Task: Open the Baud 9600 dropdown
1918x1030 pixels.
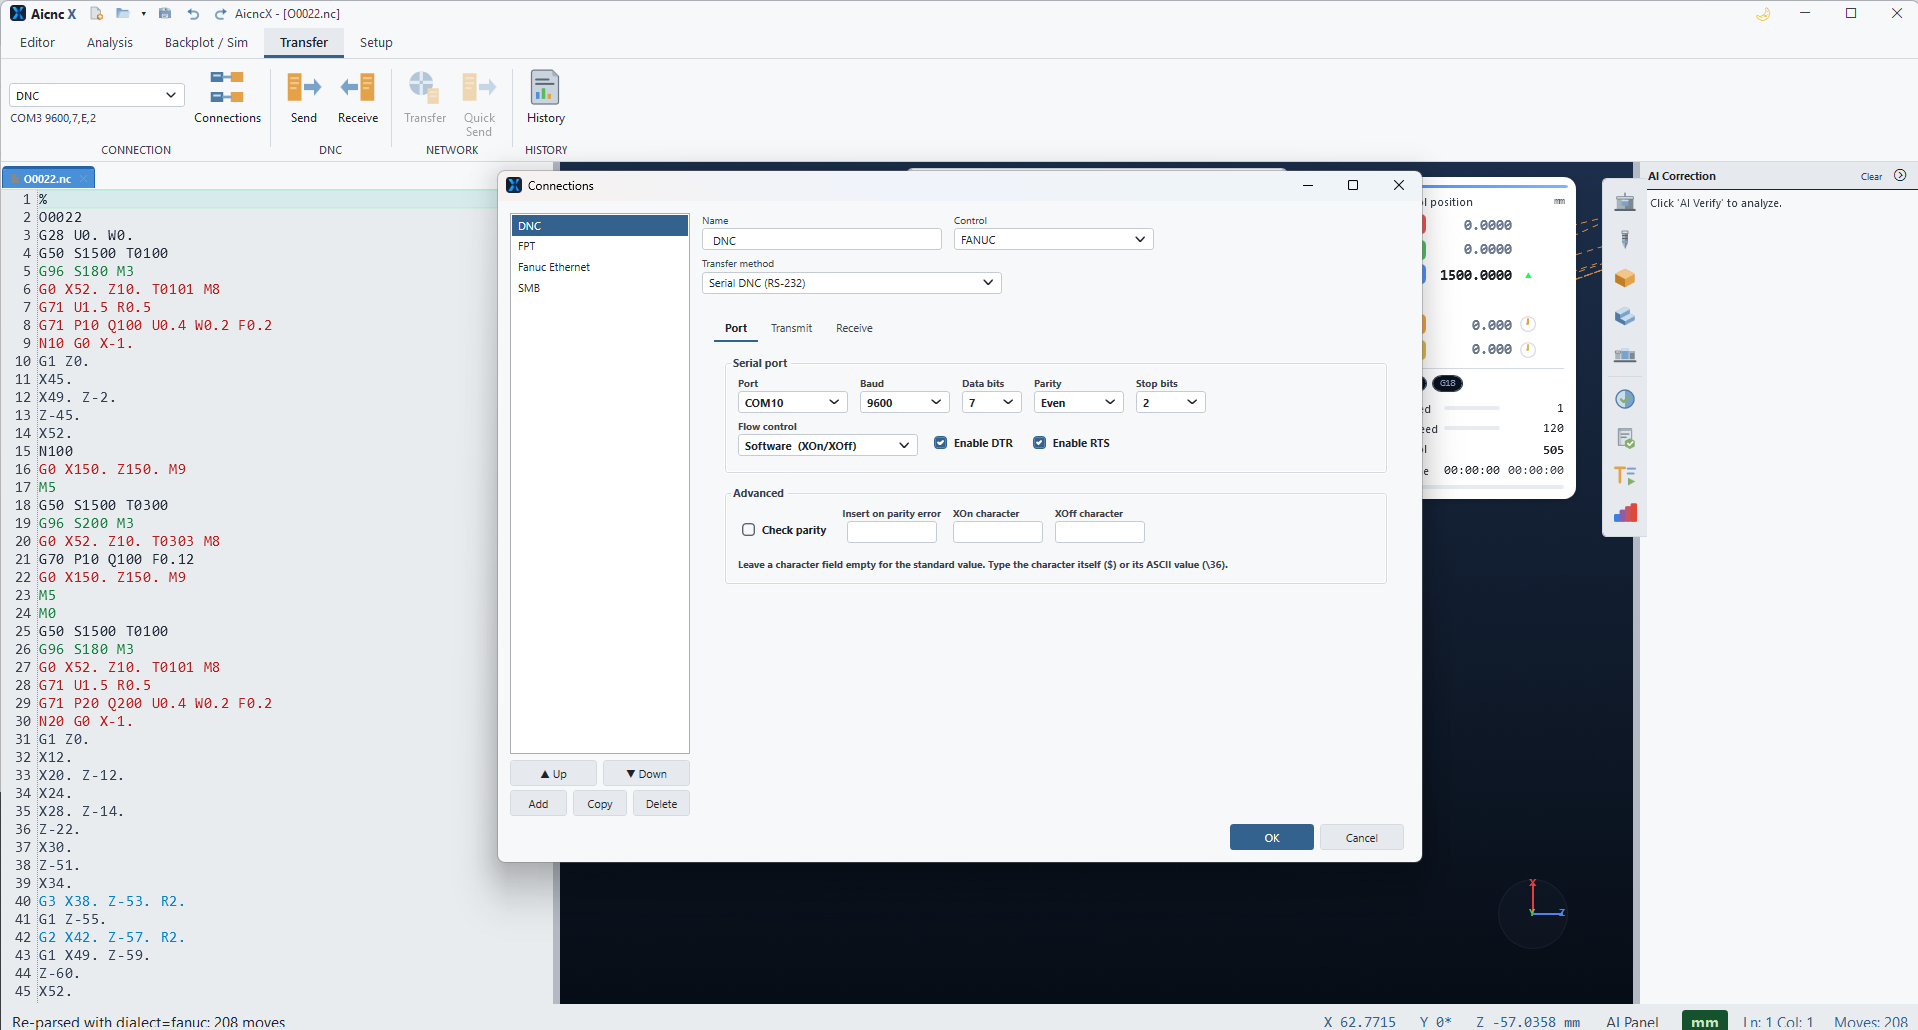Action: point(904,402)
